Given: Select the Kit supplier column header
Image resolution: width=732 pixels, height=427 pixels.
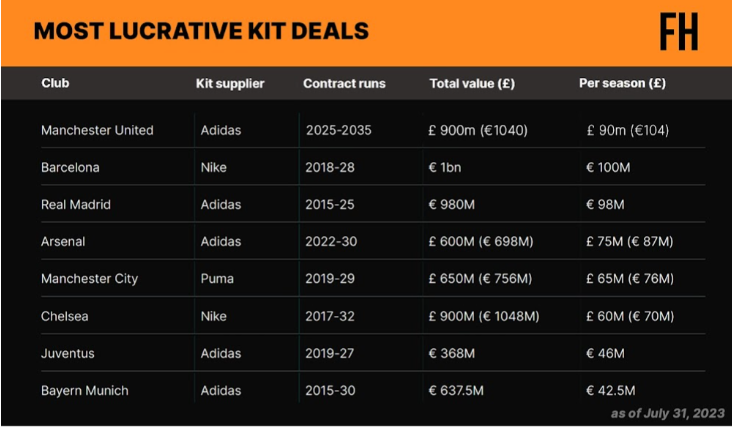Looking at the screenshot, I should 230,83.
